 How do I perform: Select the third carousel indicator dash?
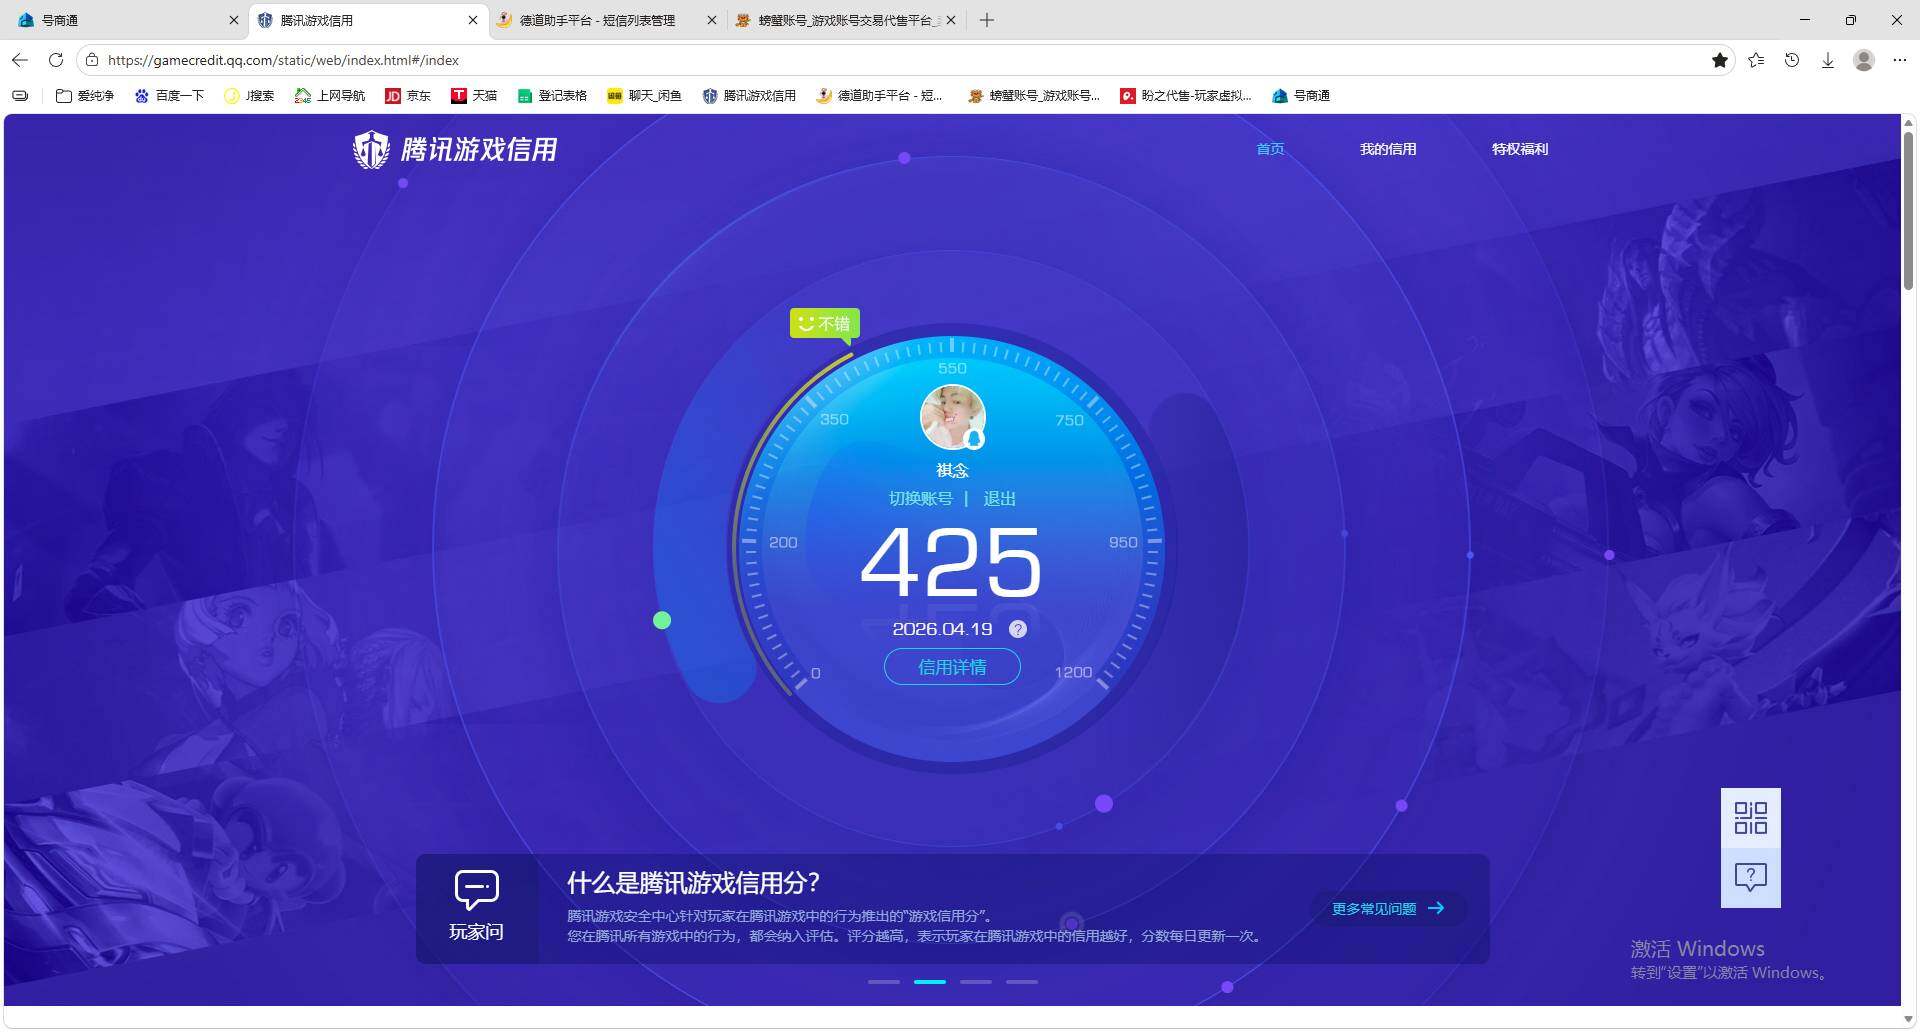pos(975,982)
